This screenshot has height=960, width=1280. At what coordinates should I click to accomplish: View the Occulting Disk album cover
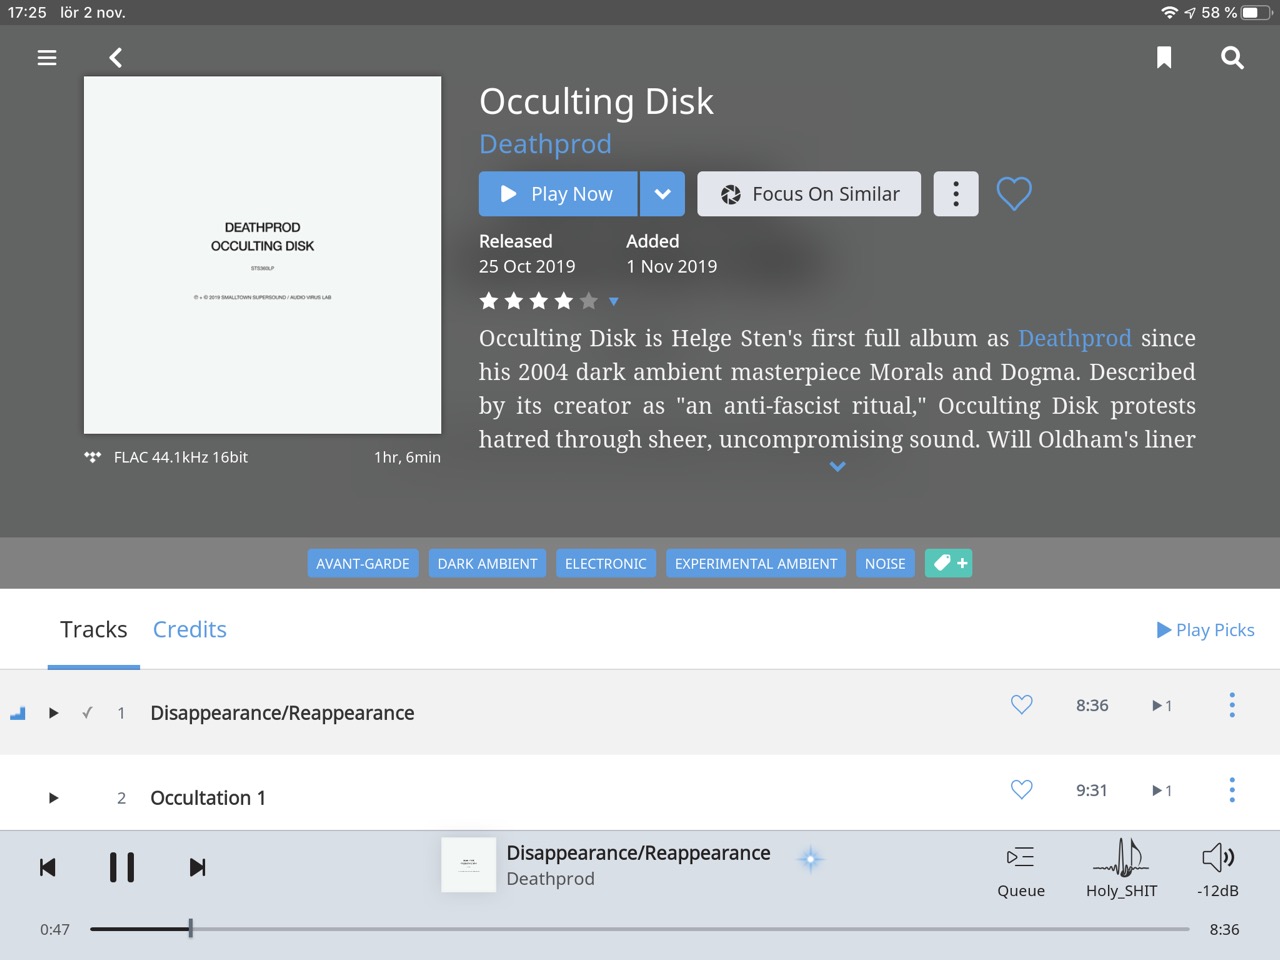[262, 255]
